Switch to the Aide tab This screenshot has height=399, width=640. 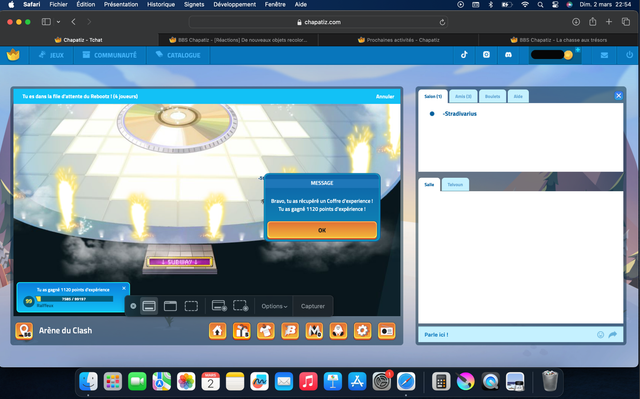tap(518, 96)
